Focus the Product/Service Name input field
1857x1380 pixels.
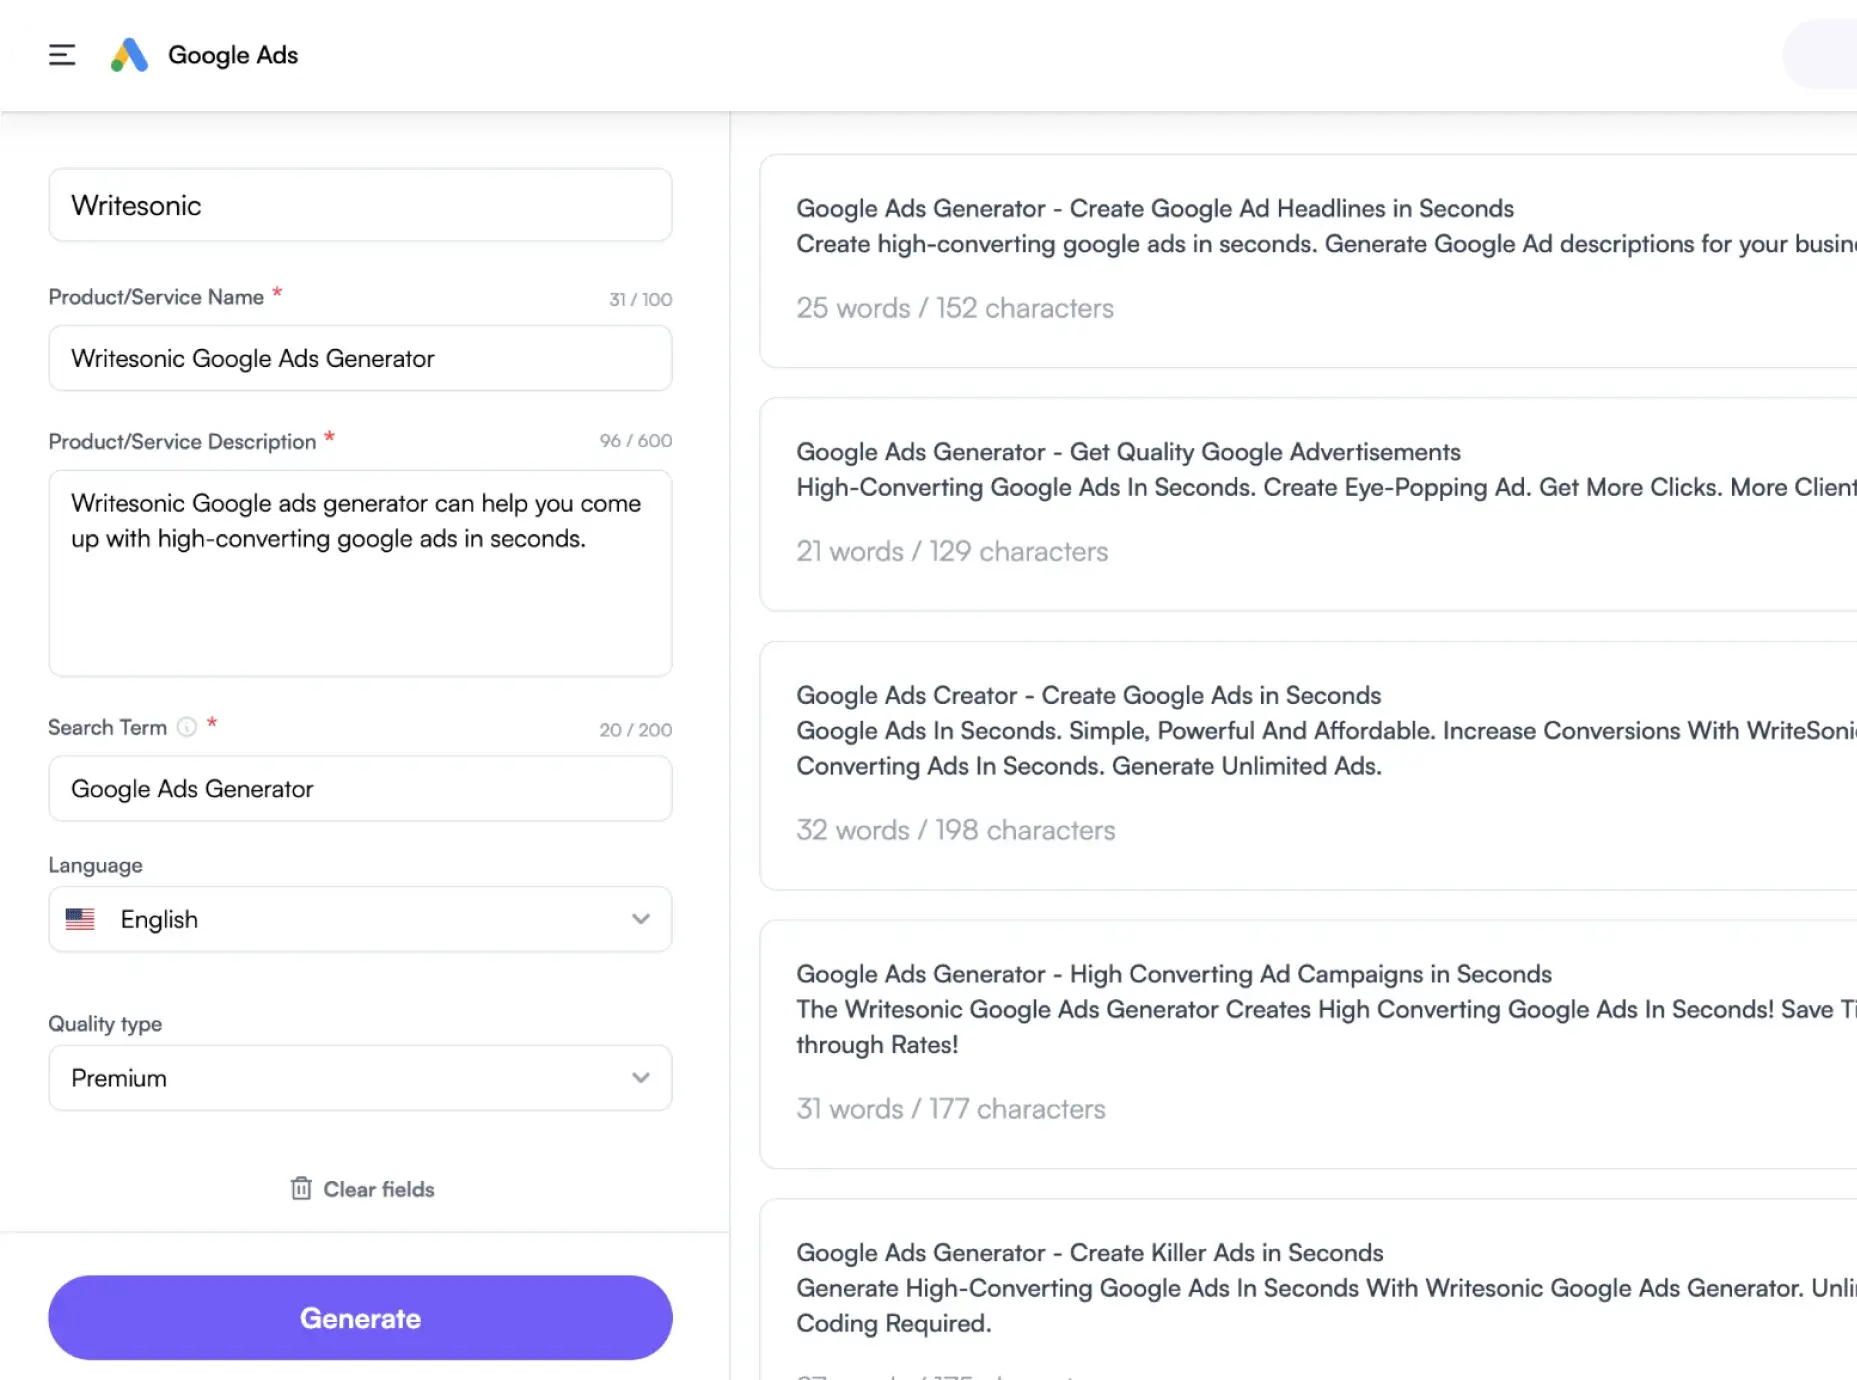[x=360, y=358]
